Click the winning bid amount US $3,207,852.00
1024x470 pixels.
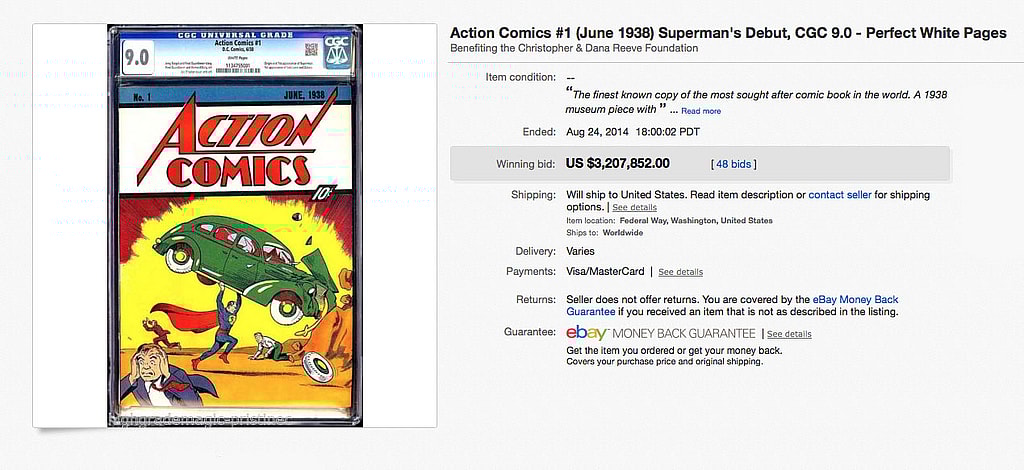pos(618,163)
